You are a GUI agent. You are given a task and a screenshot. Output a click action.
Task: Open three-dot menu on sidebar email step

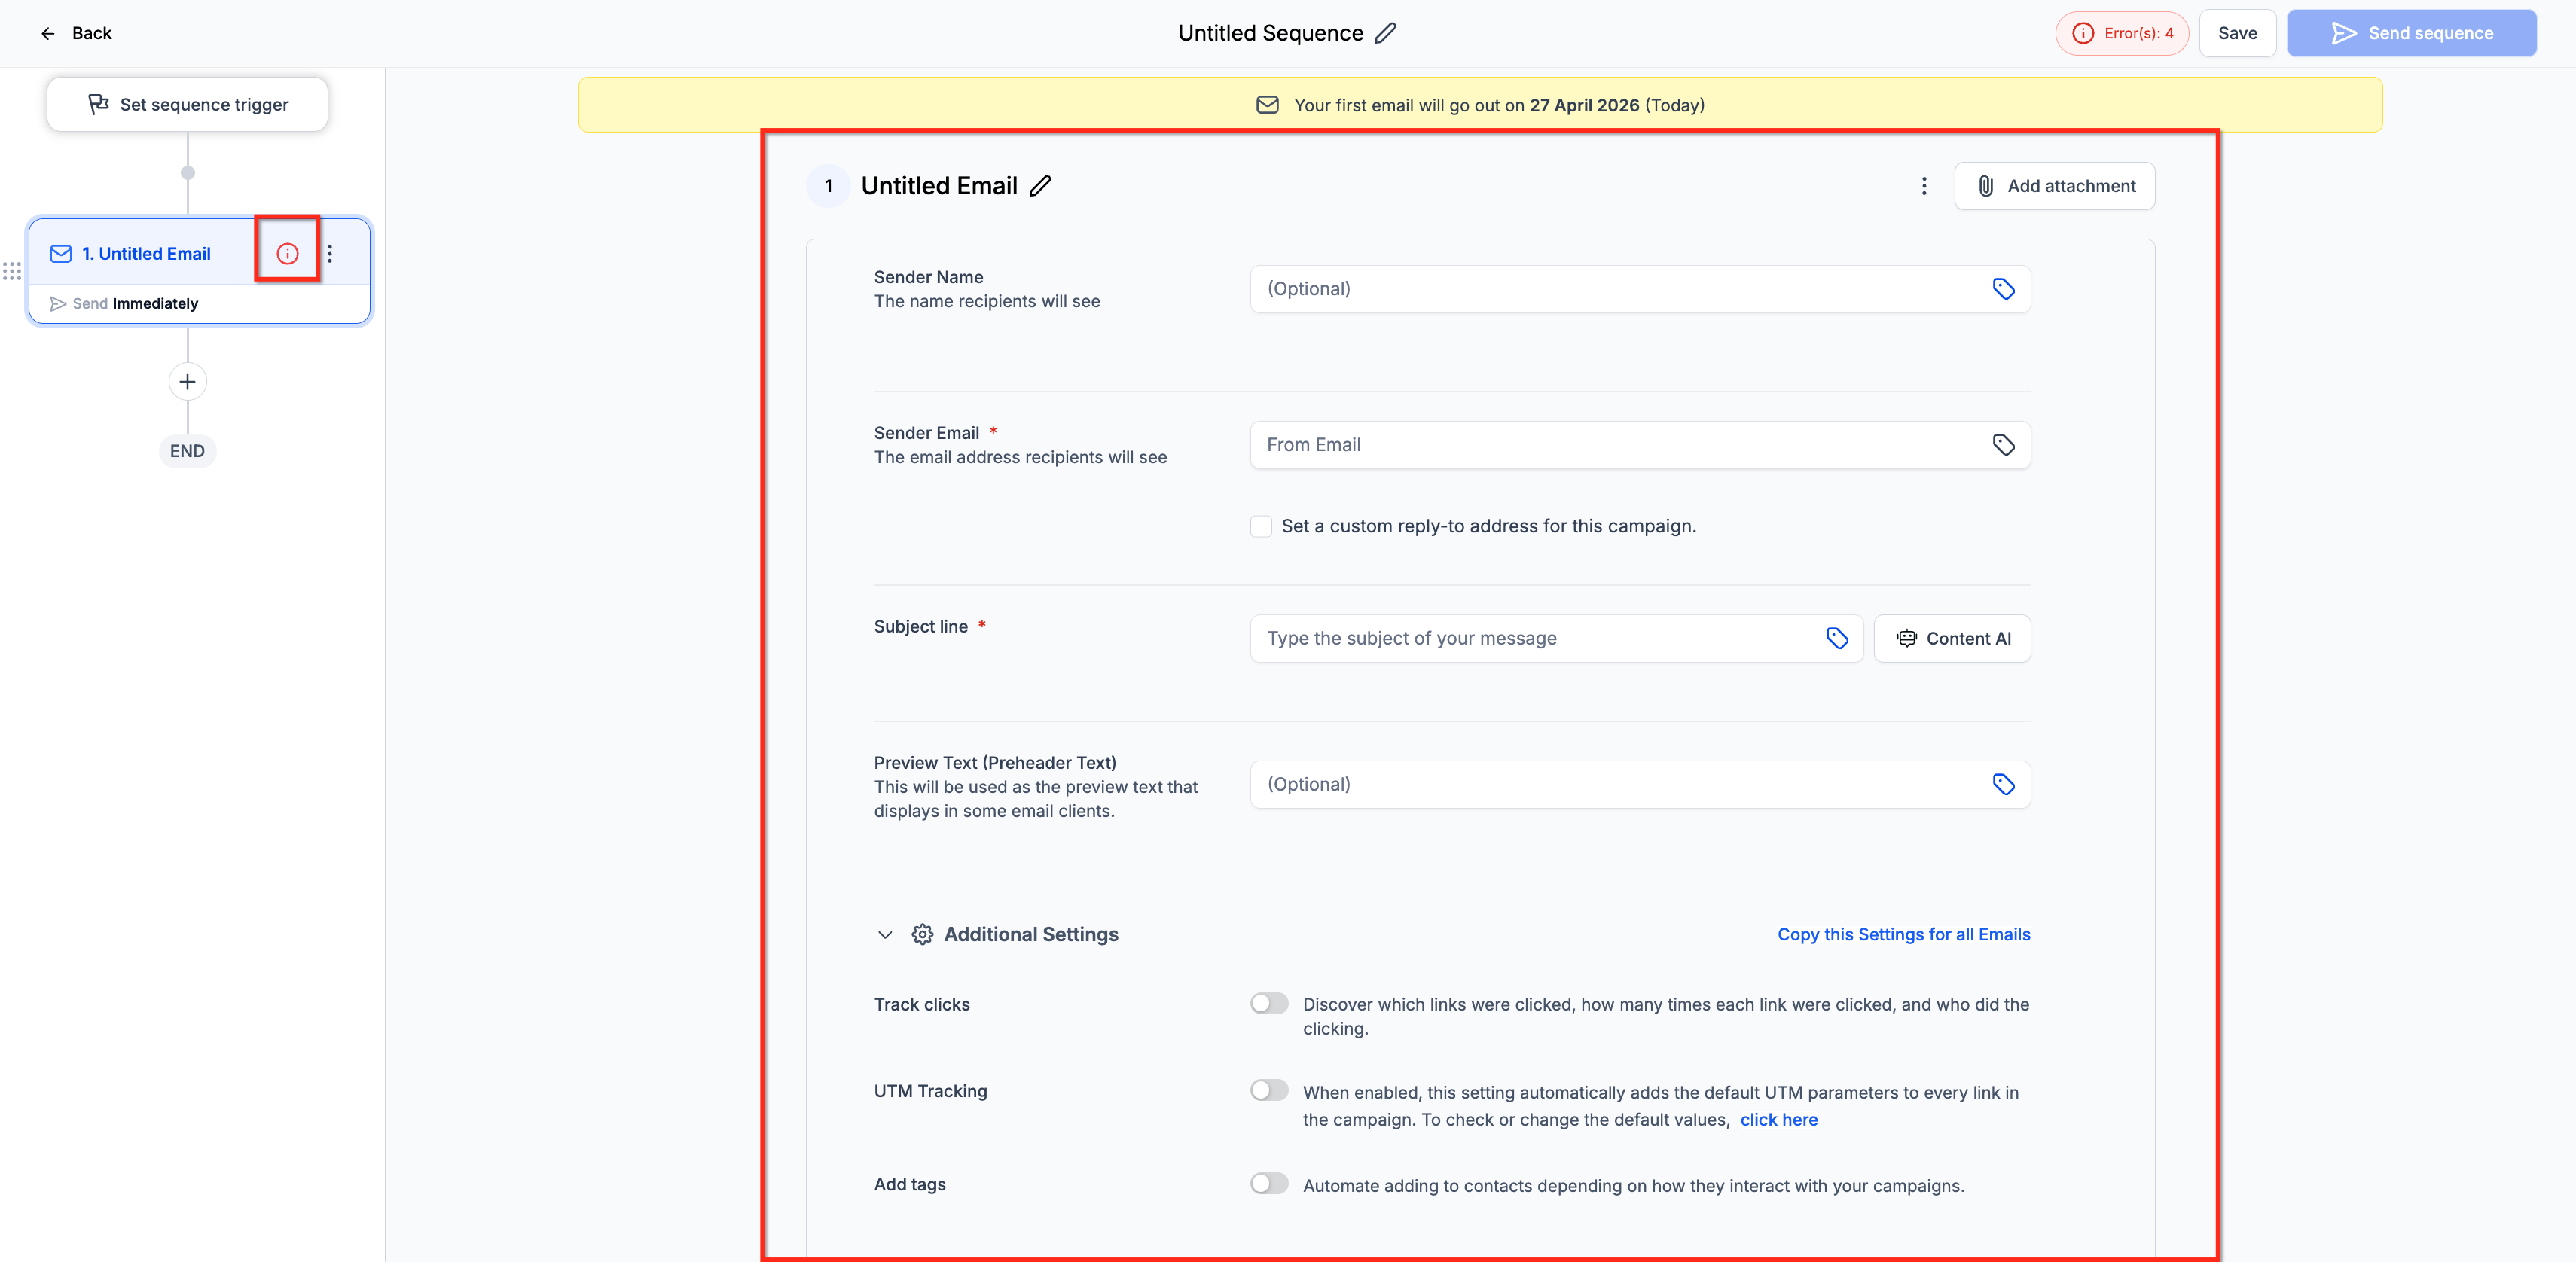[x=330, y=254]
